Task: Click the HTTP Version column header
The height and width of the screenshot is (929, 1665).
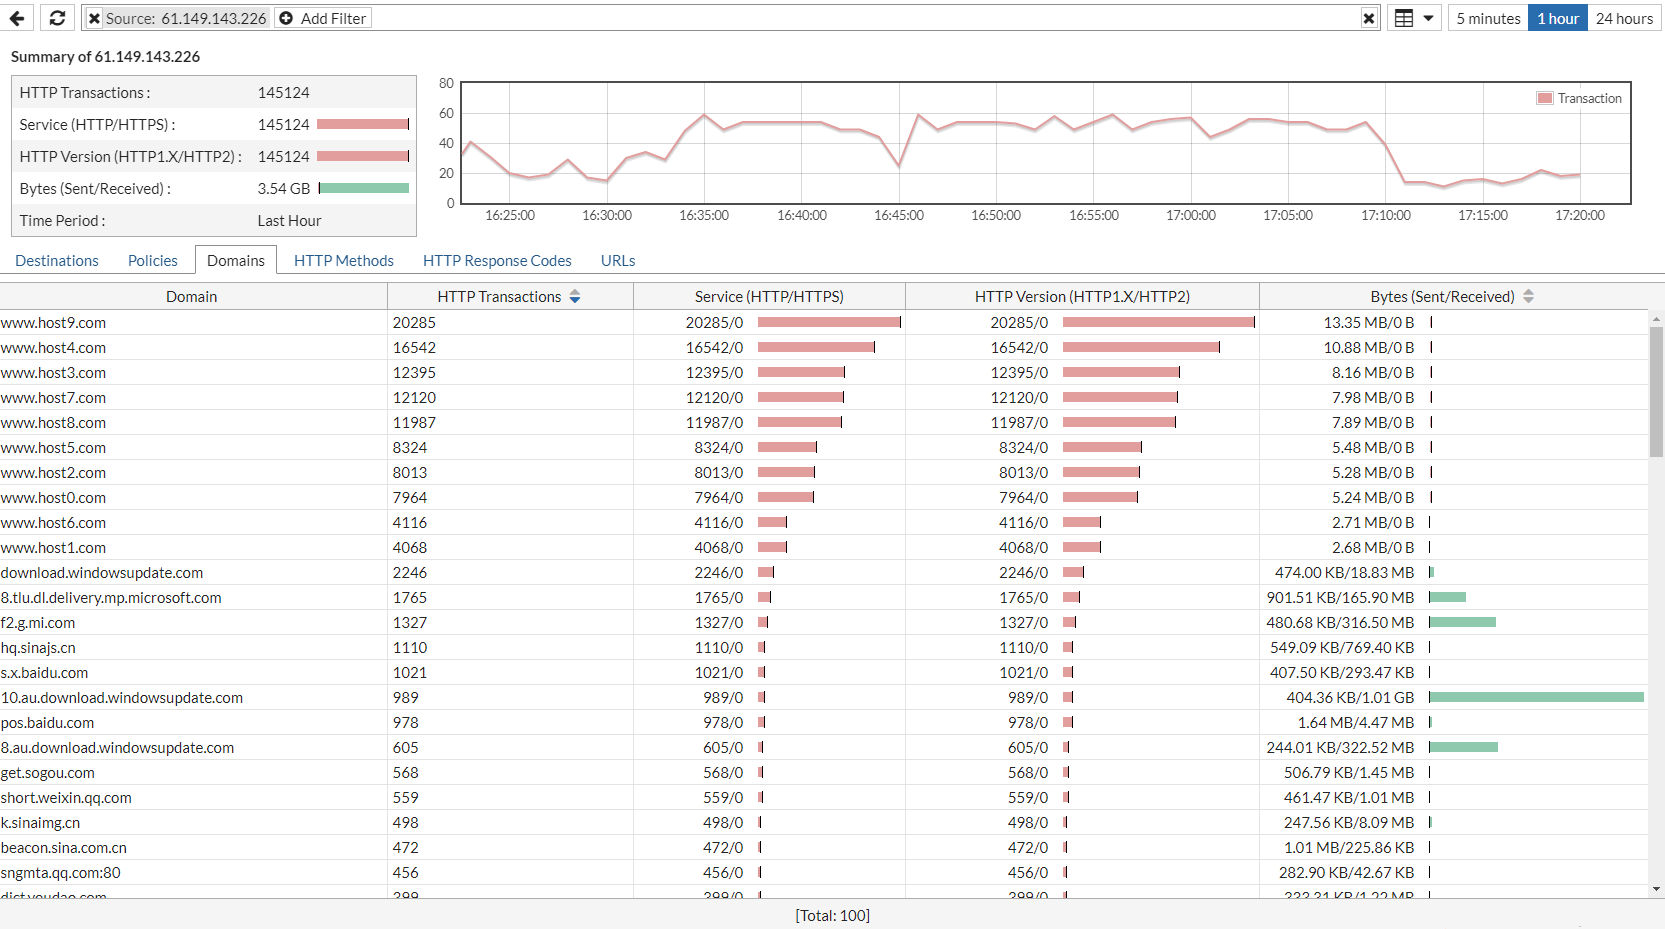Action: 1082,297
